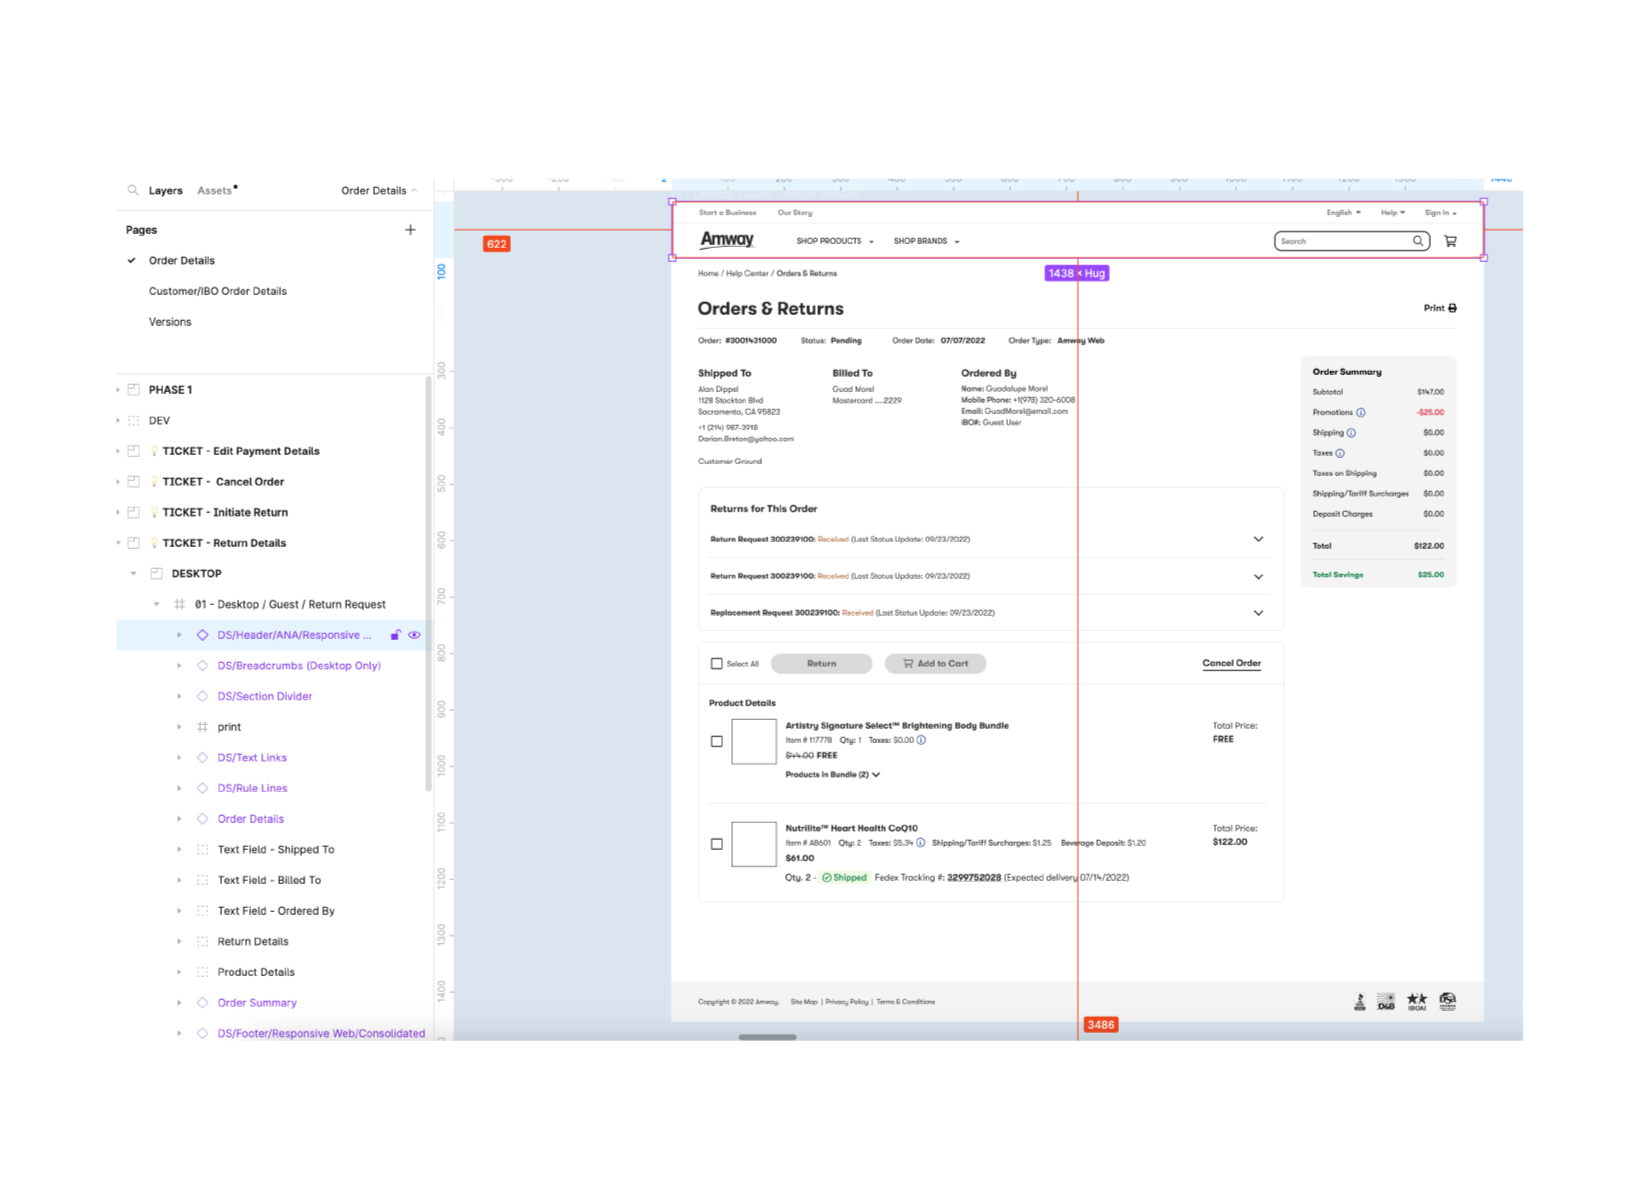Click frame icon of 01 - Desktop / Guest layer
Image resolution: width=1638 pixels, height=1200 pixels.
pos(179,604)
